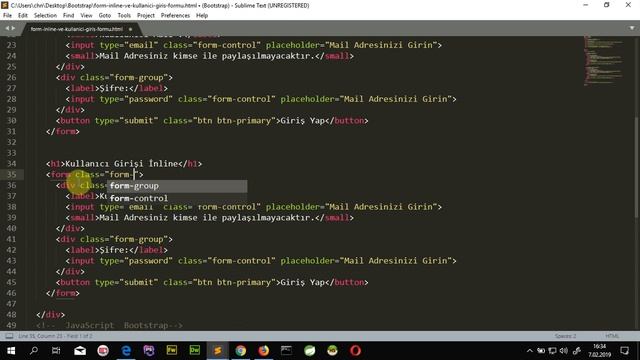The width and height of the screenshot is (640, 360).
Task: Go to previous tab with left arrow
Action: click(x=7, y=28)
